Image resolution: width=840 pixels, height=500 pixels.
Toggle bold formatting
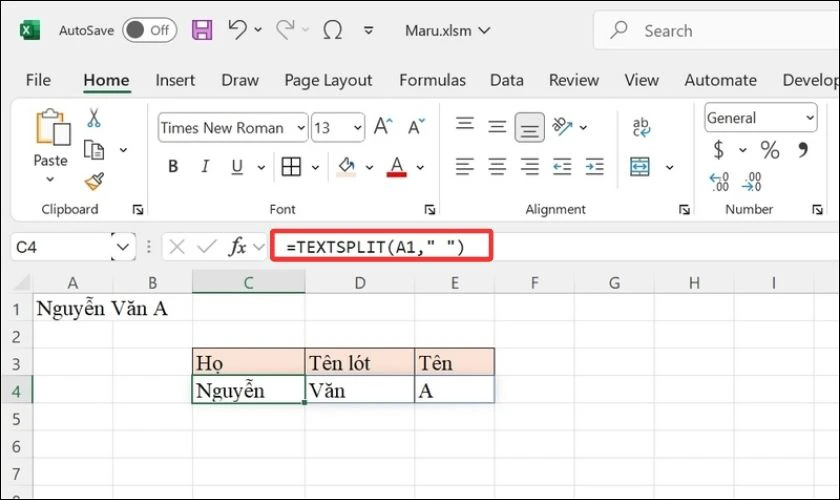(172, 167)
